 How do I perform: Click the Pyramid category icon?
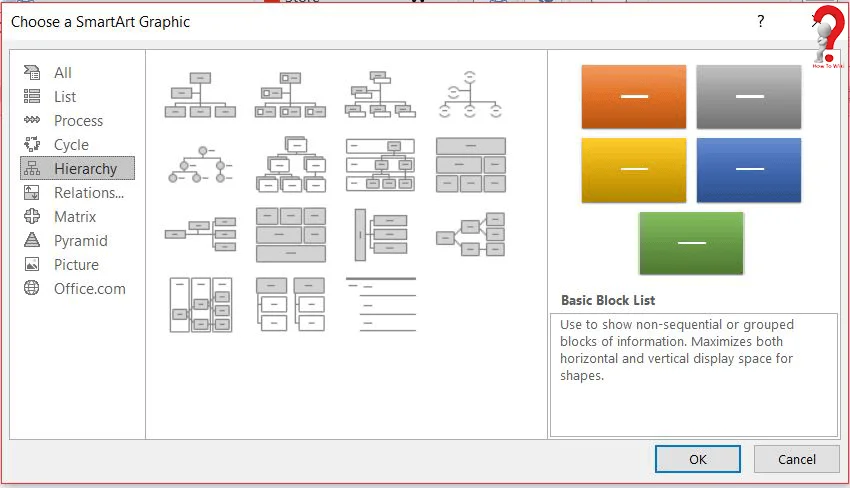tap(32, 240)
